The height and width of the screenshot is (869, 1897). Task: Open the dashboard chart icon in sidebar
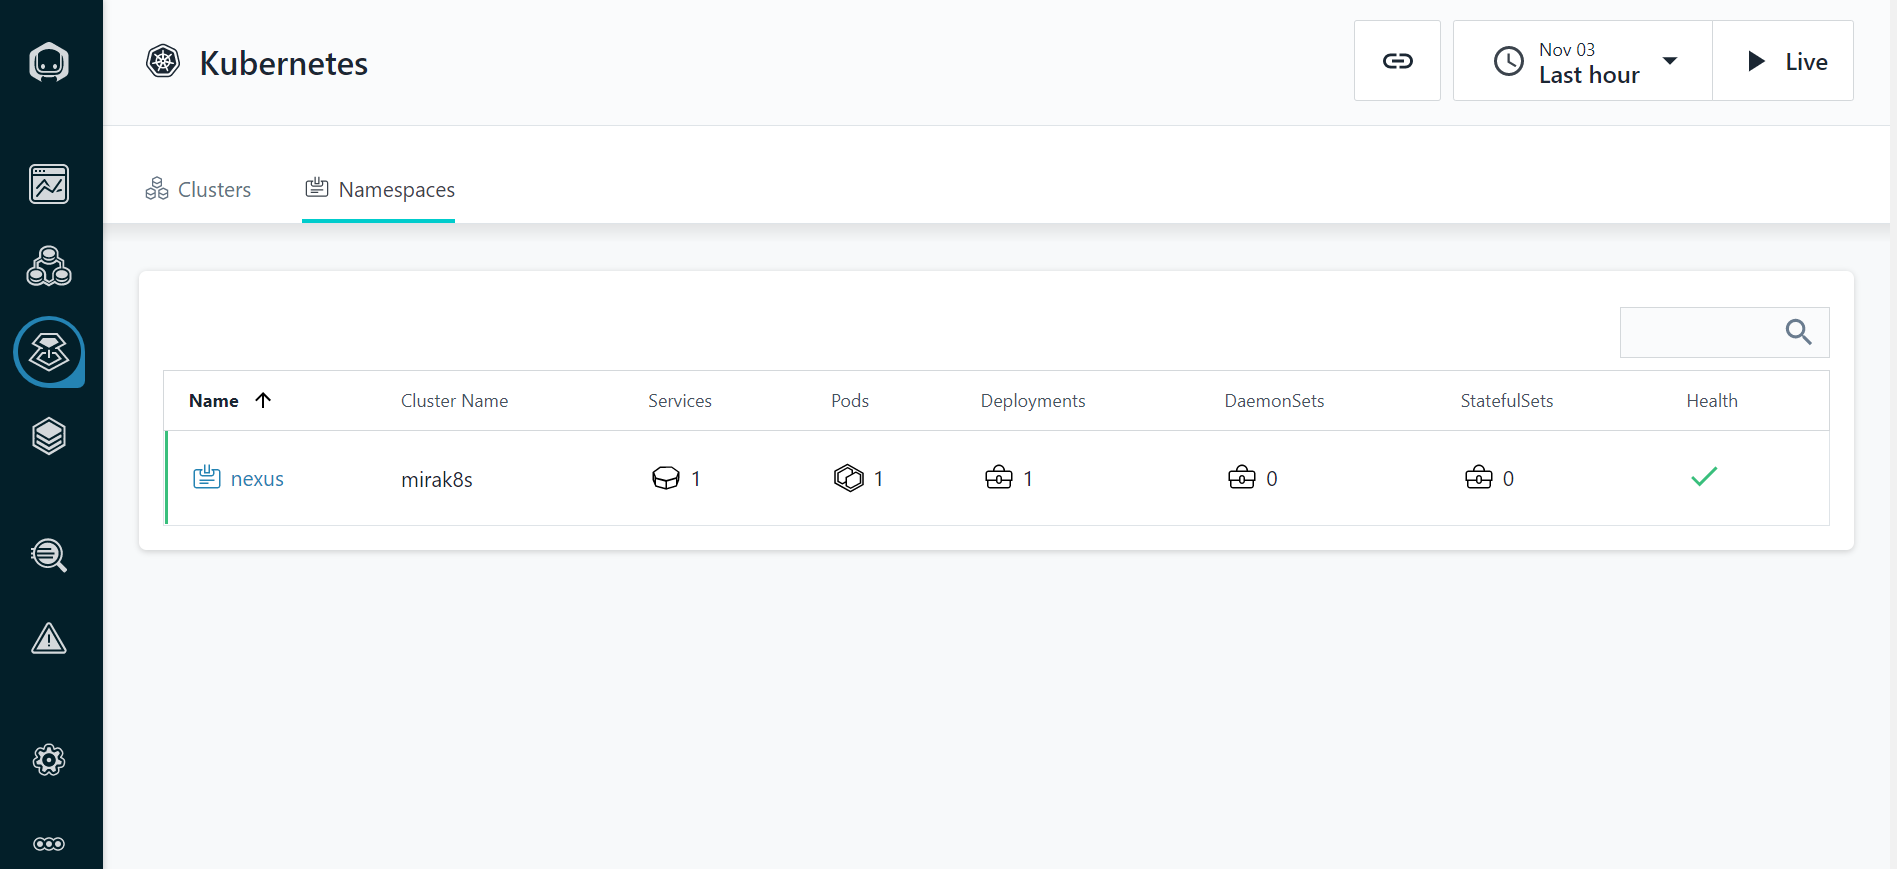pyautogui.click(x=49, y=184)
